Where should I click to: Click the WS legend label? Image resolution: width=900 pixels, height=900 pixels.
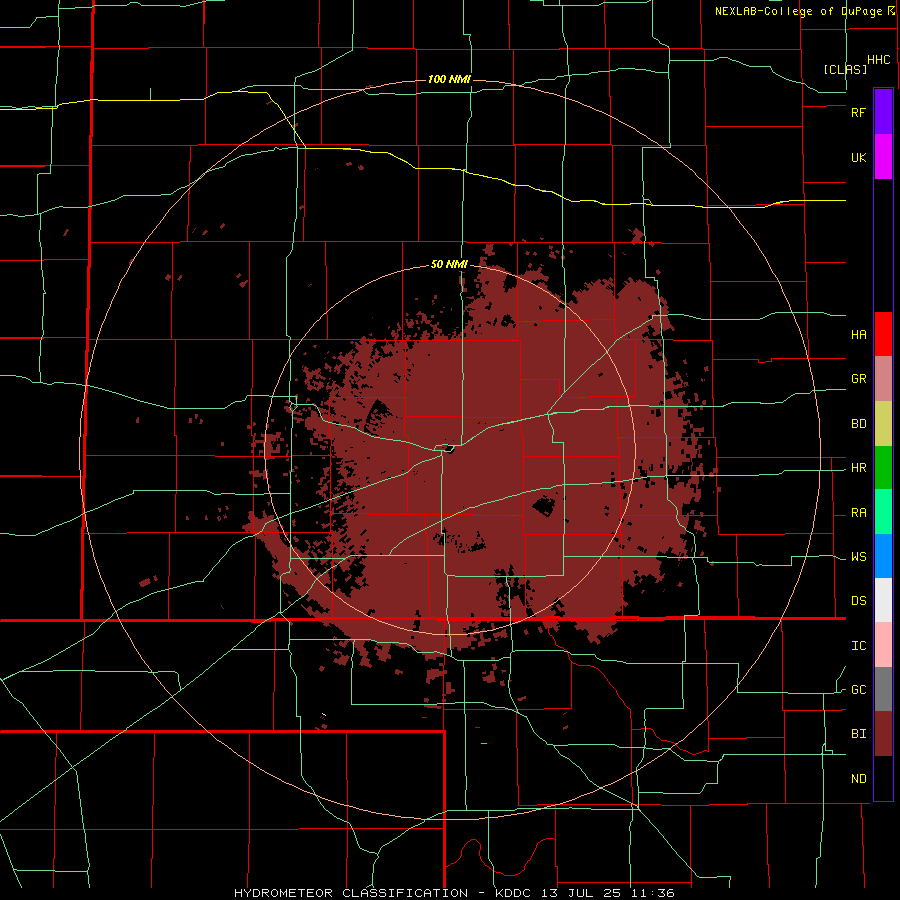[859, 557]
